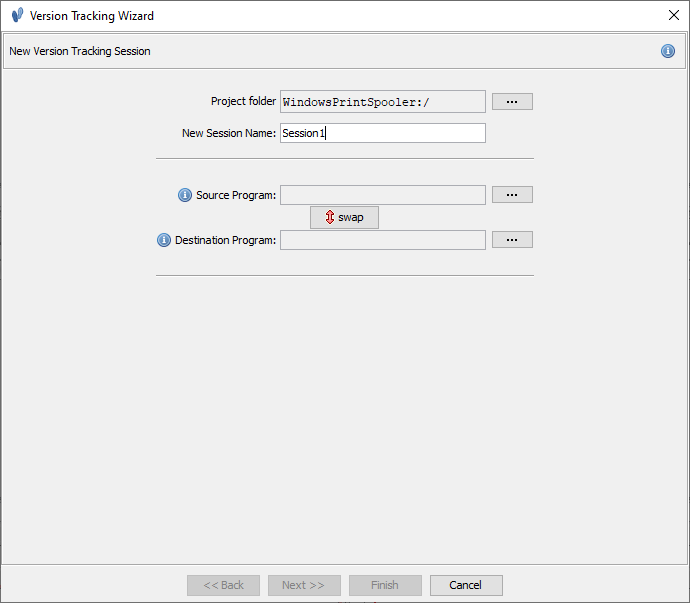
Task: Open help info for New Version Tracking Session
Action: coord(668,51)
